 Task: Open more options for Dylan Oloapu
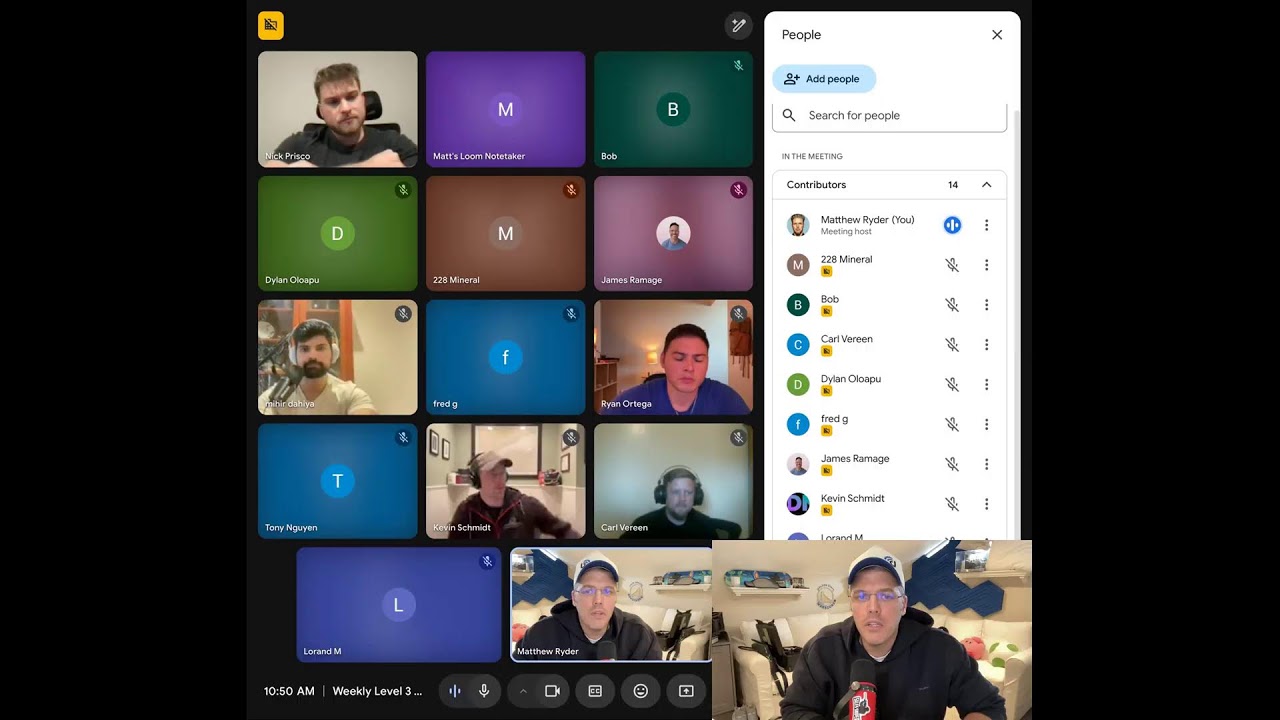(x=986, y=384)
